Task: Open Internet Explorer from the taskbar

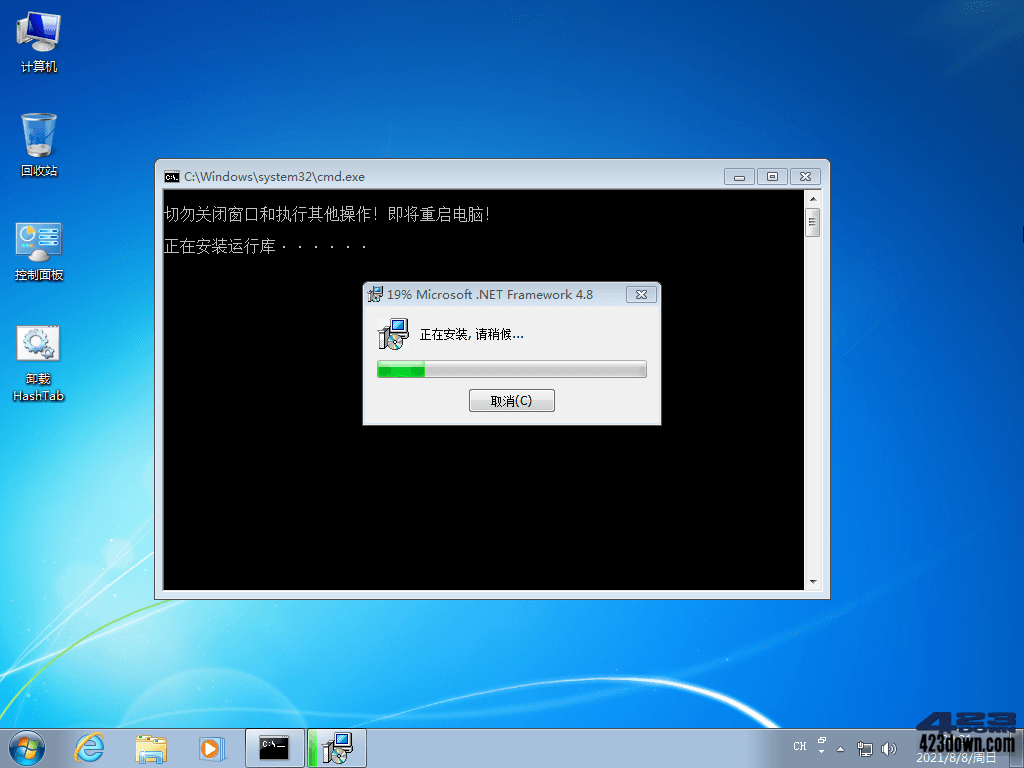Action: (x=89, y=748)
